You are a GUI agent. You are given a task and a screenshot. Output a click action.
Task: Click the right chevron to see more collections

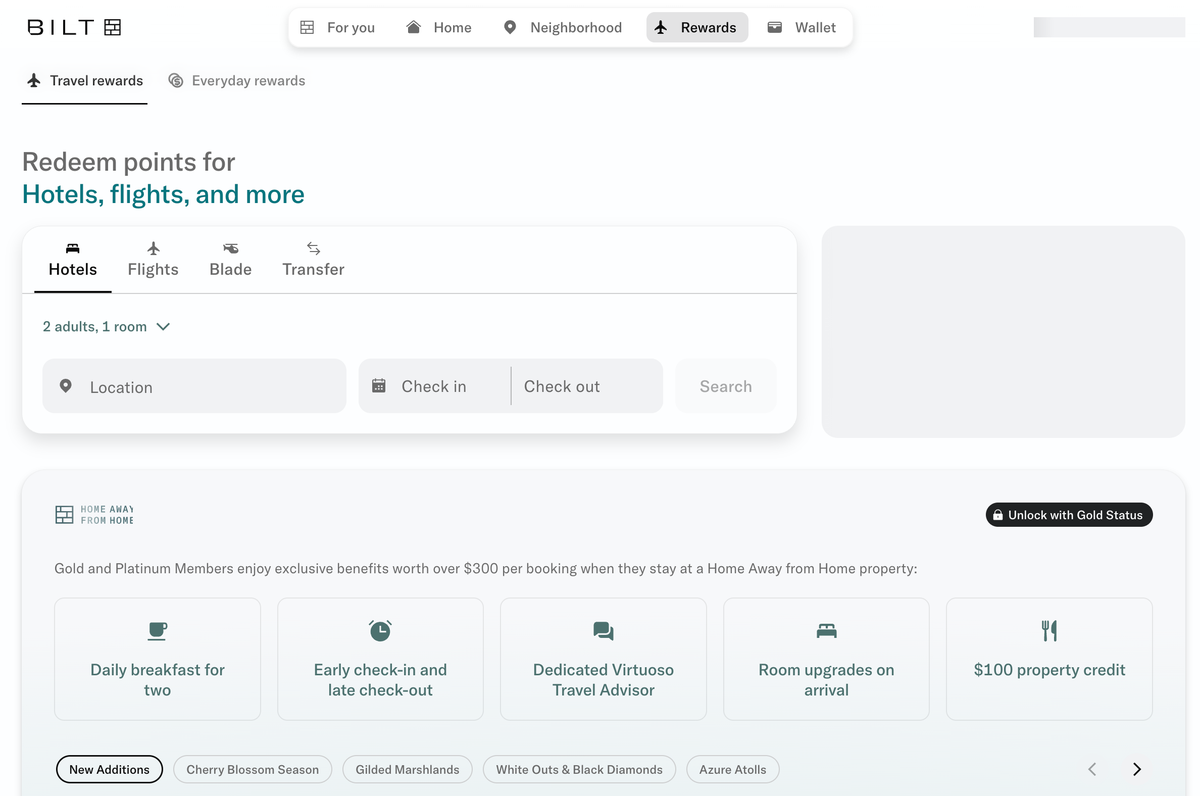click(x=1137, y=769)
